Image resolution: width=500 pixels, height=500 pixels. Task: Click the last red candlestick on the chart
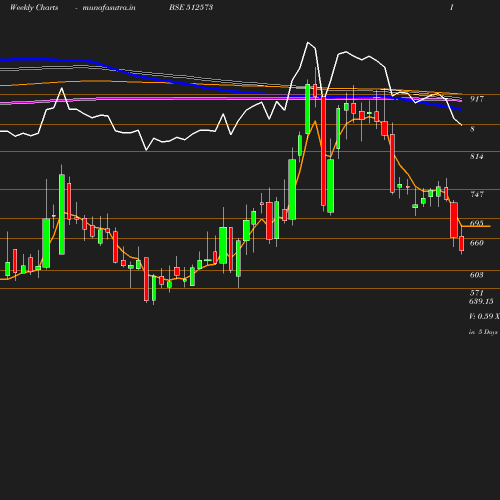pyautogui.click(x=462, y=243)
